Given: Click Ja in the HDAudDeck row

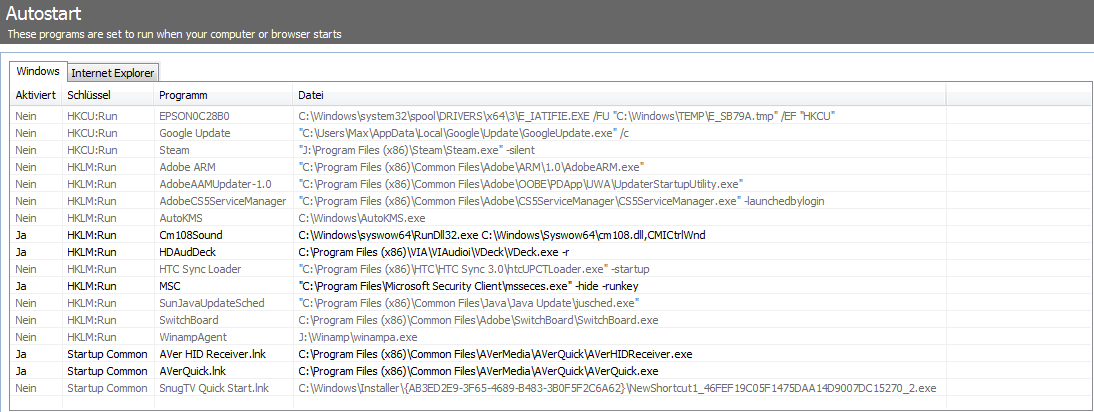Looking at the screenshot, I should pyautogui.click(x=22, y=252).
